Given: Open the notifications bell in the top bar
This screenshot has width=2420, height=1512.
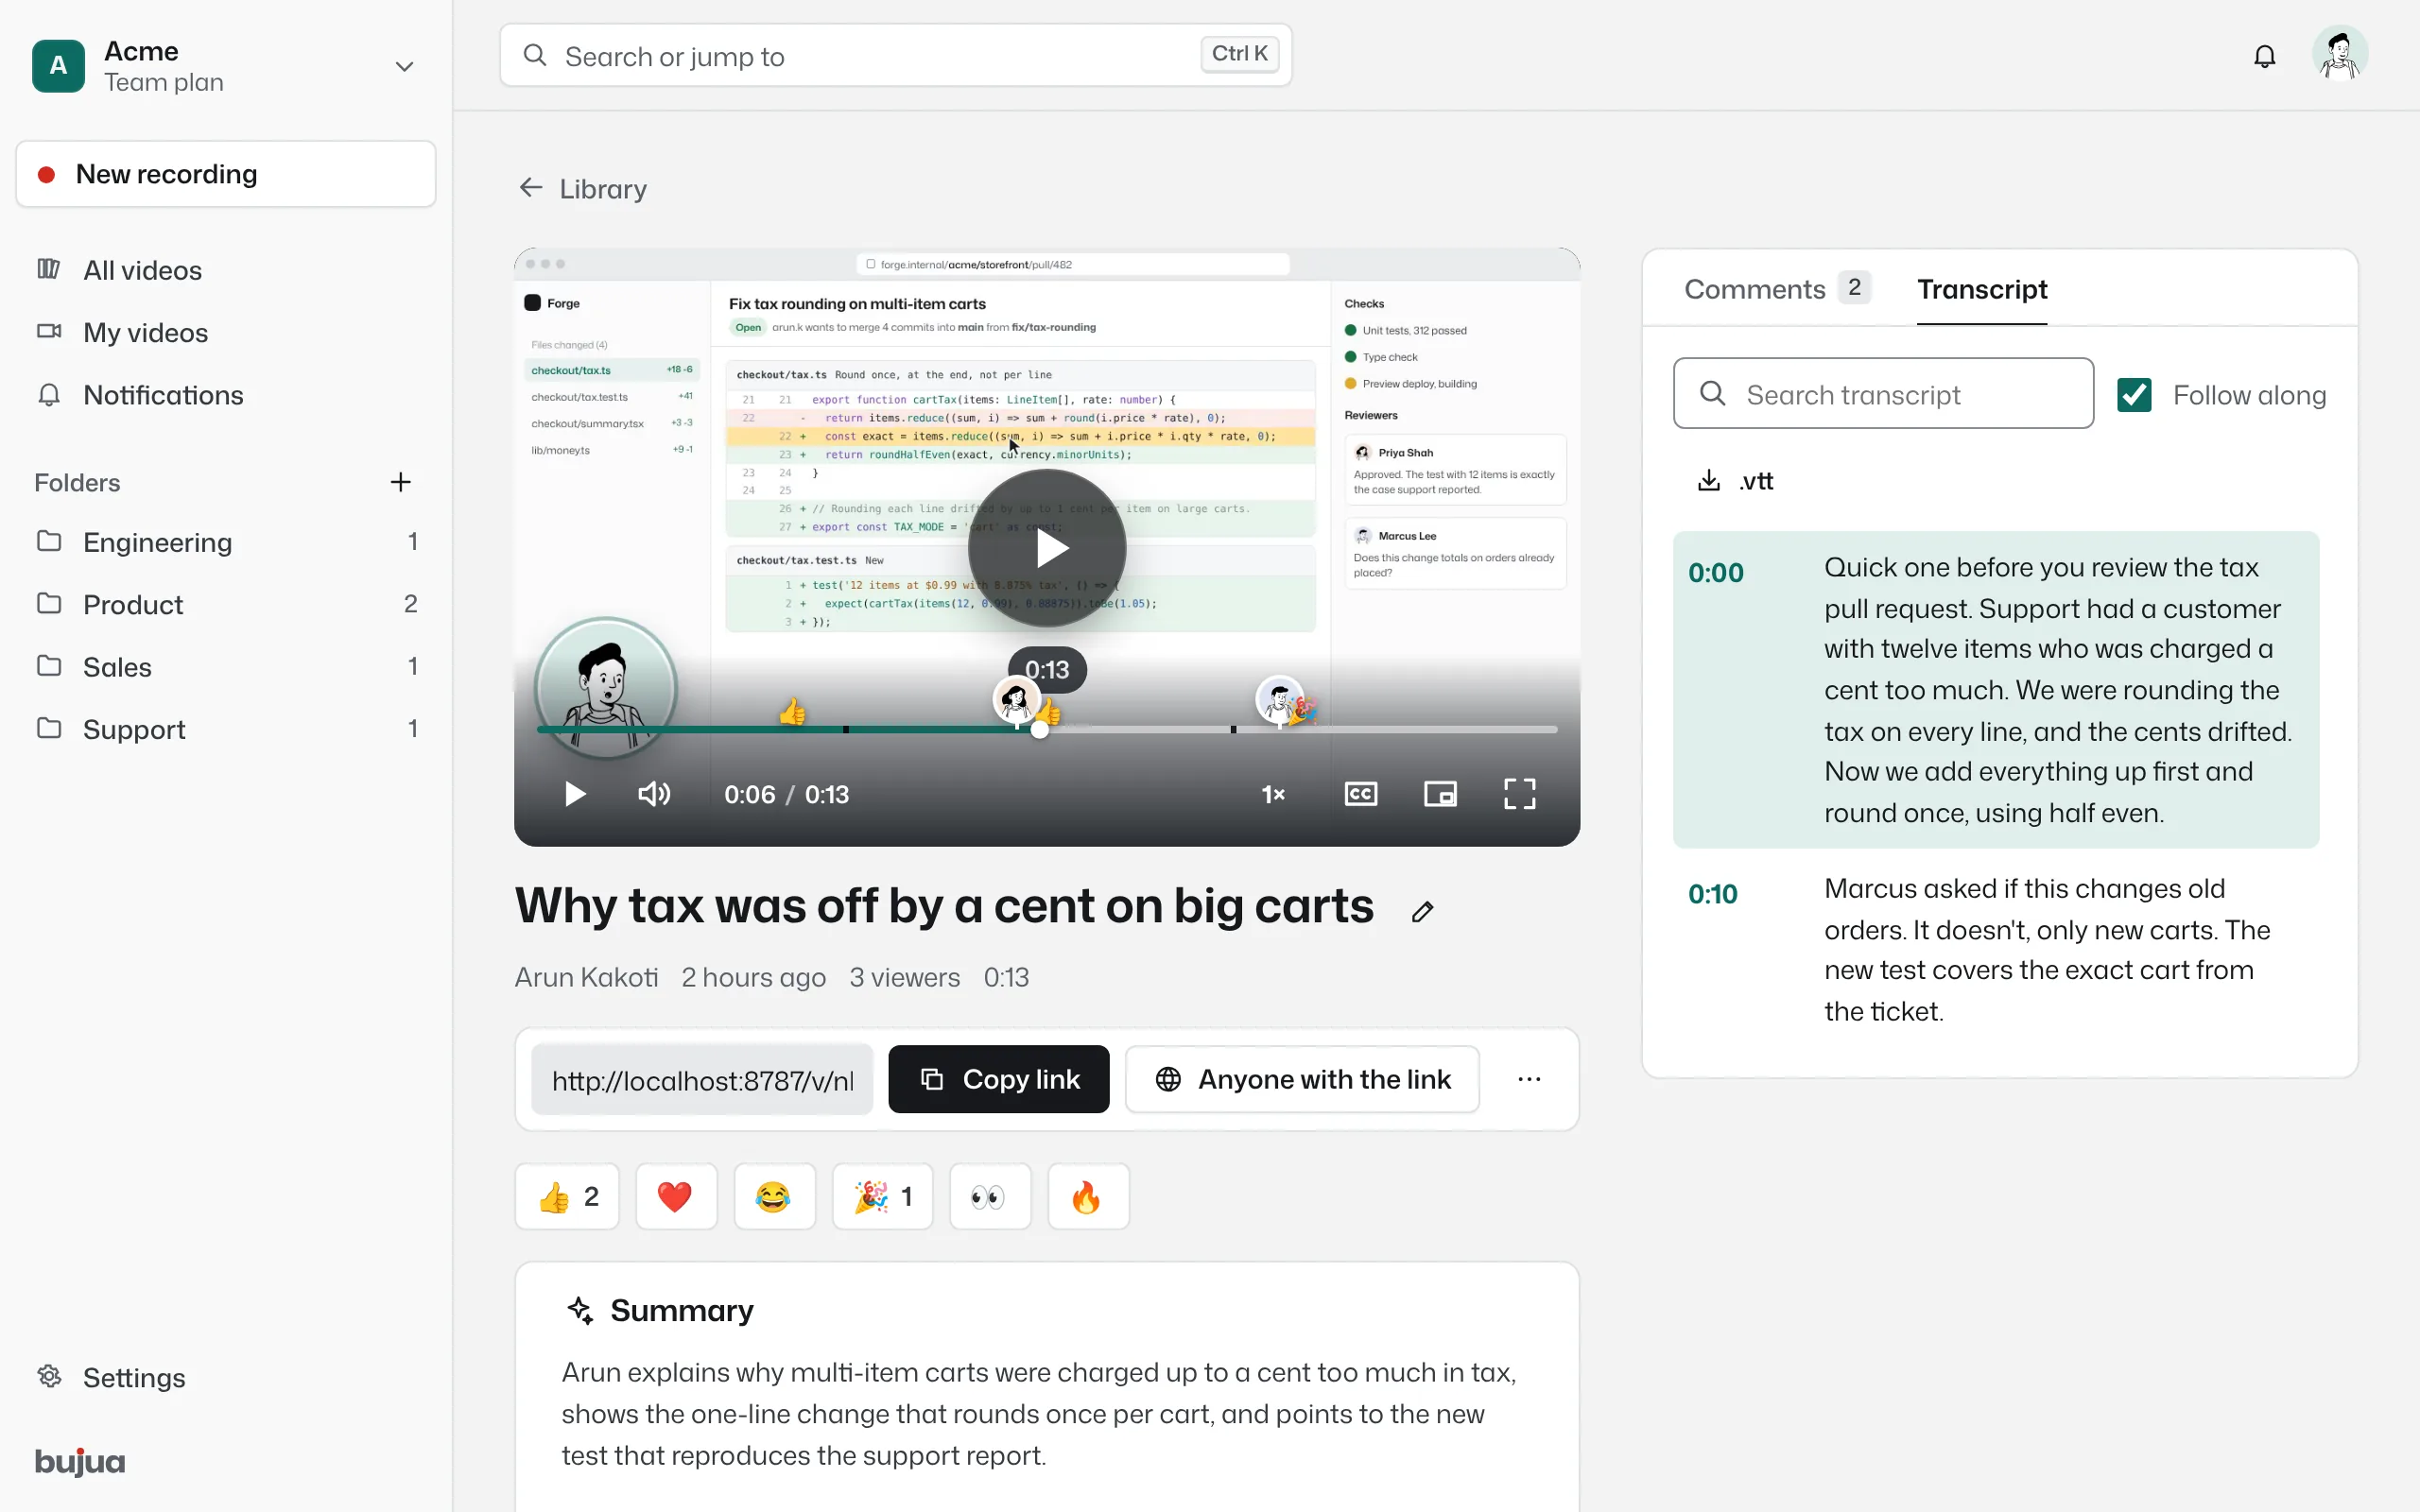Looking at the screenshot, I should pos(2264,56).
